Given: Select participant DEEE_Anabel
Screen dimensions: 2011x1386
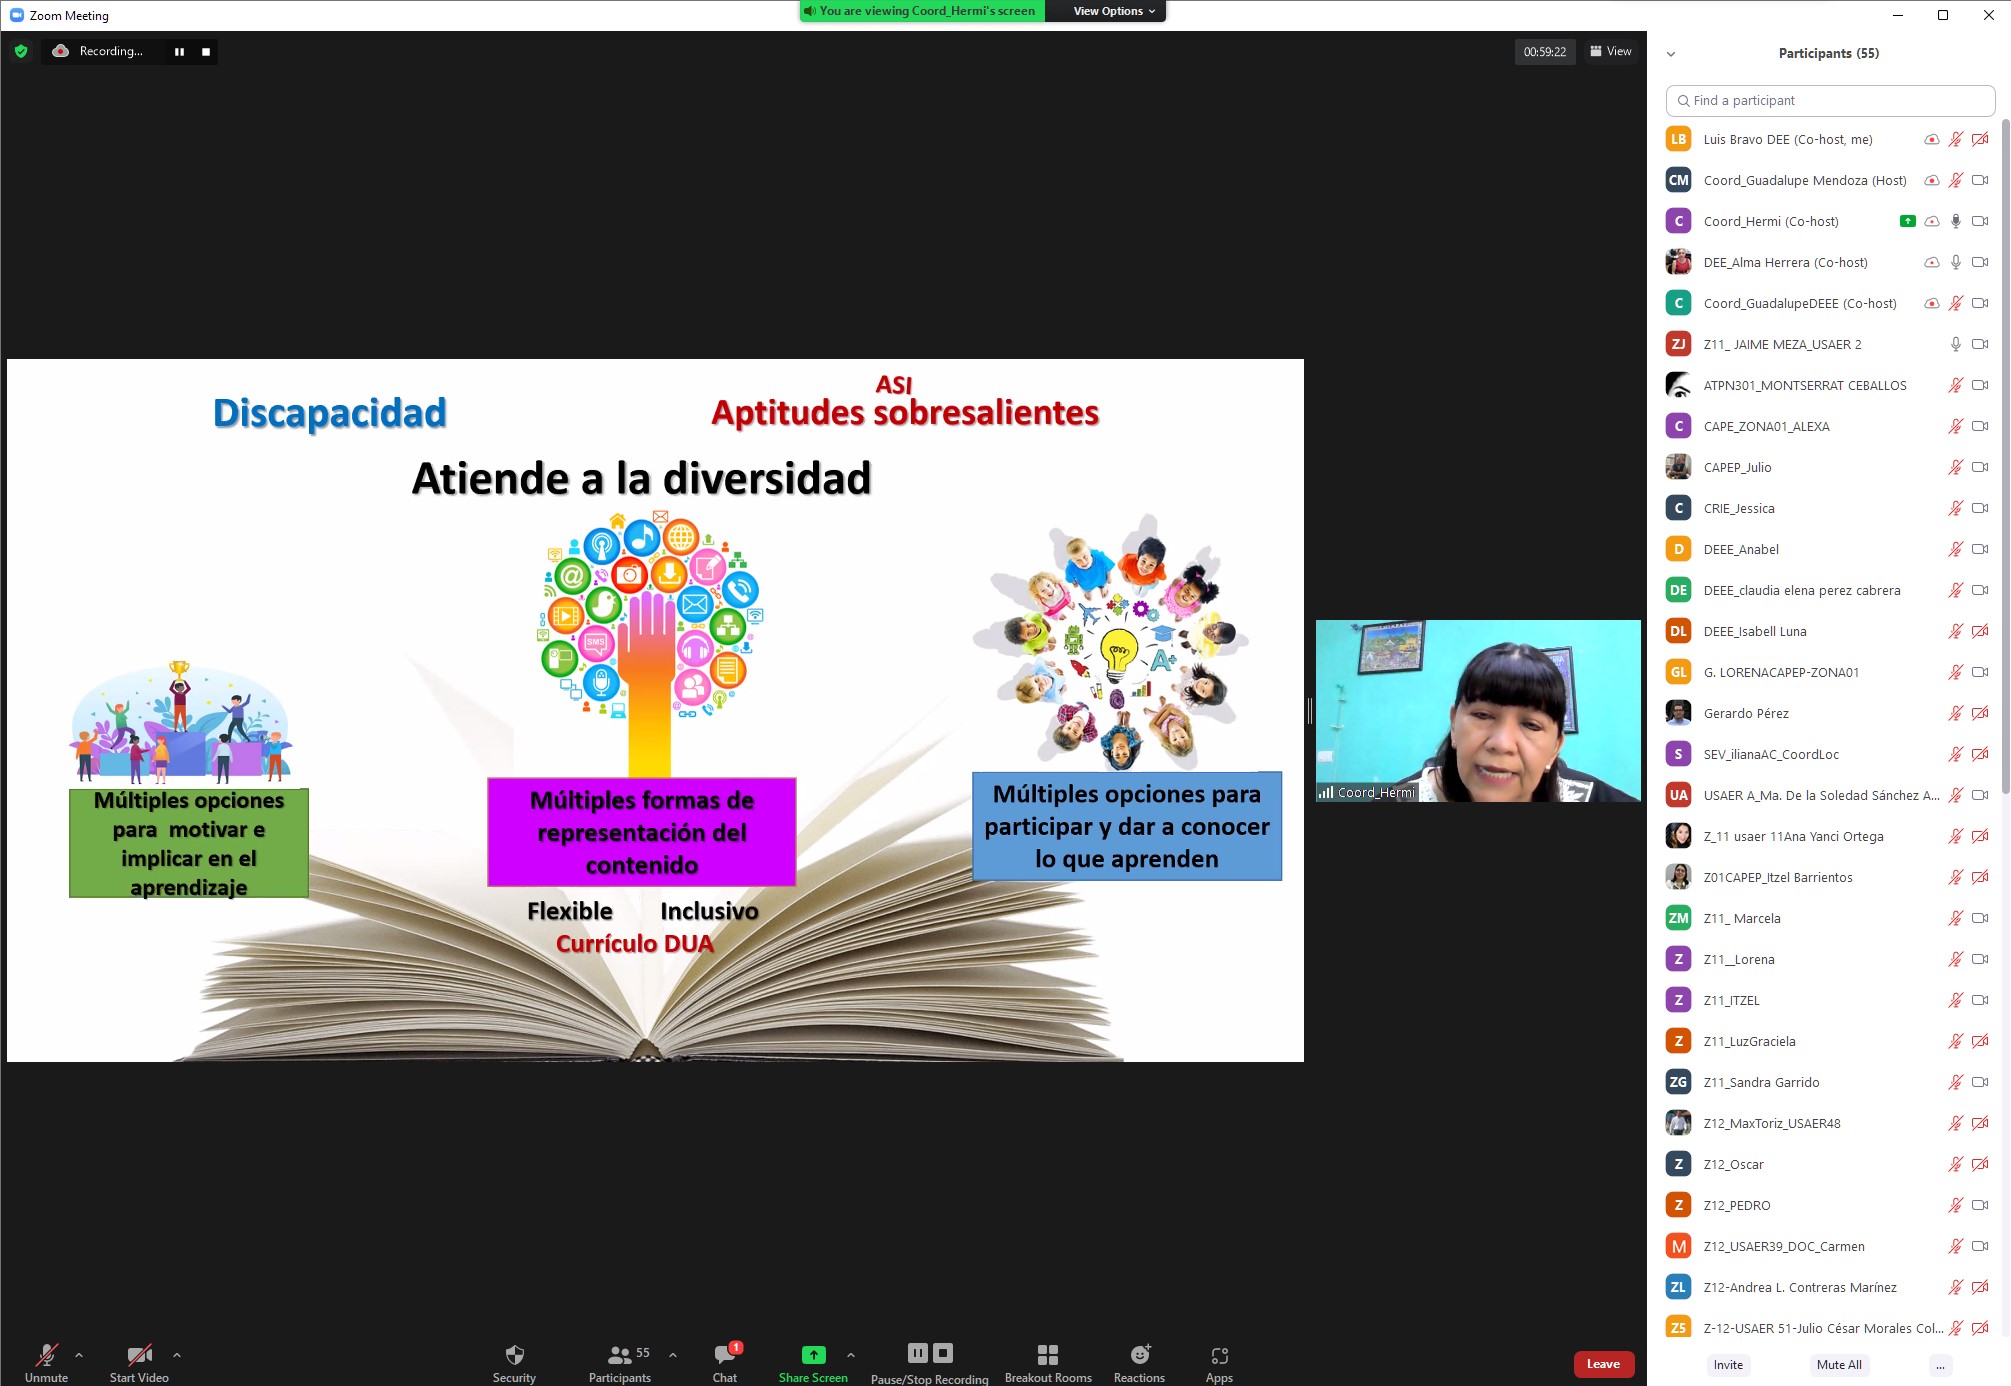Looking at the screenshot, I should [x=1828, y=549].
